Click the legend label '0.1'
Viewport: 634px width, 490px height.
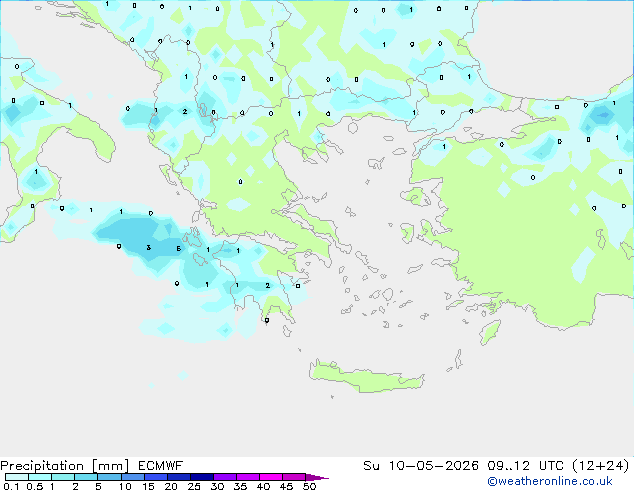(11, 486)
